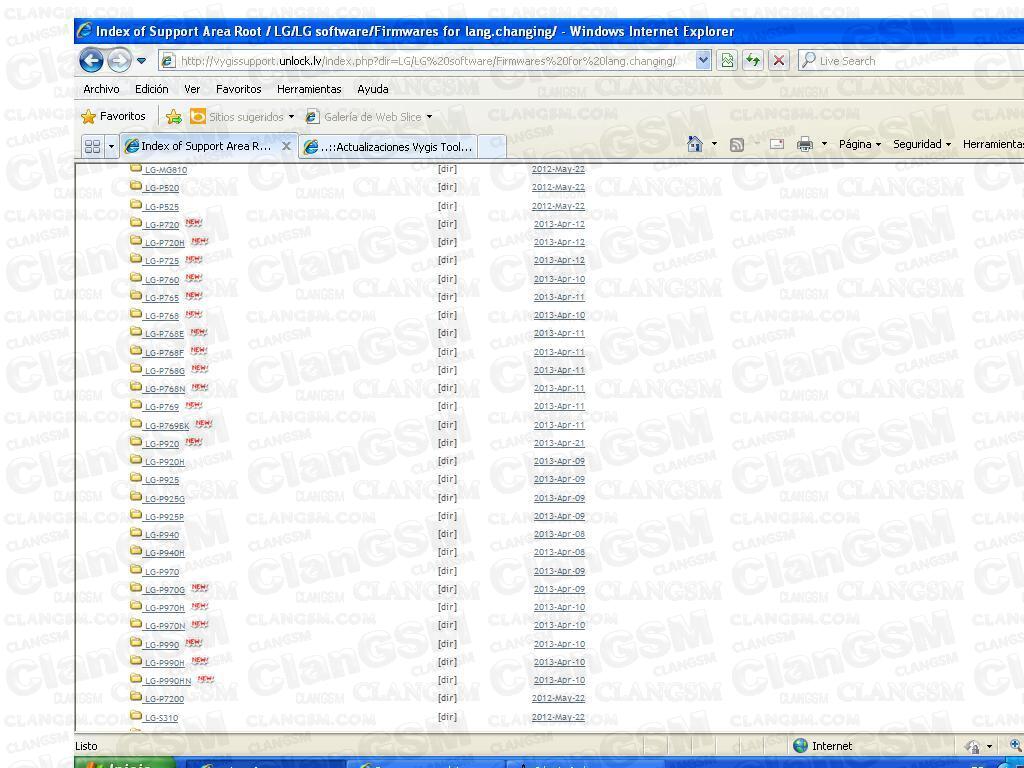
Task: Open the Seguridad dropdown menu
Action: pos(921,144)
